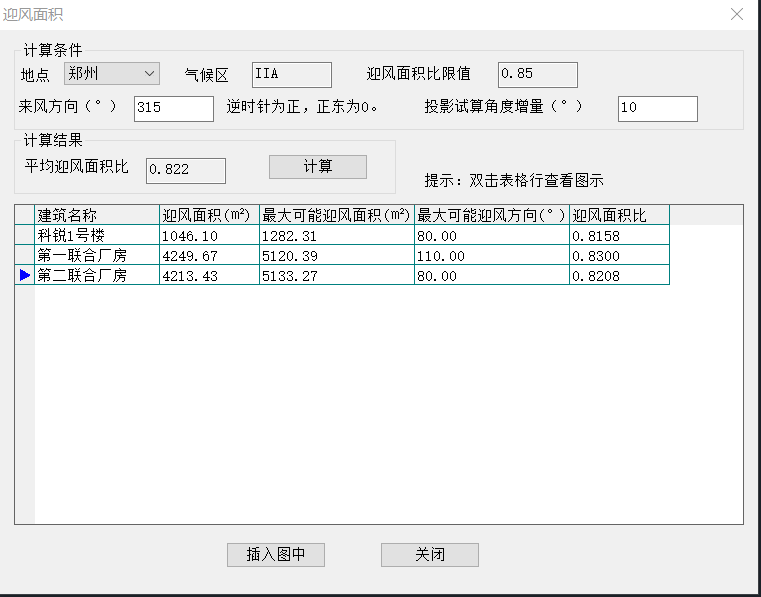Click the 迎风面积(m²) column header
The height and width of the screenshot is (597, 761).
point(209,215)
